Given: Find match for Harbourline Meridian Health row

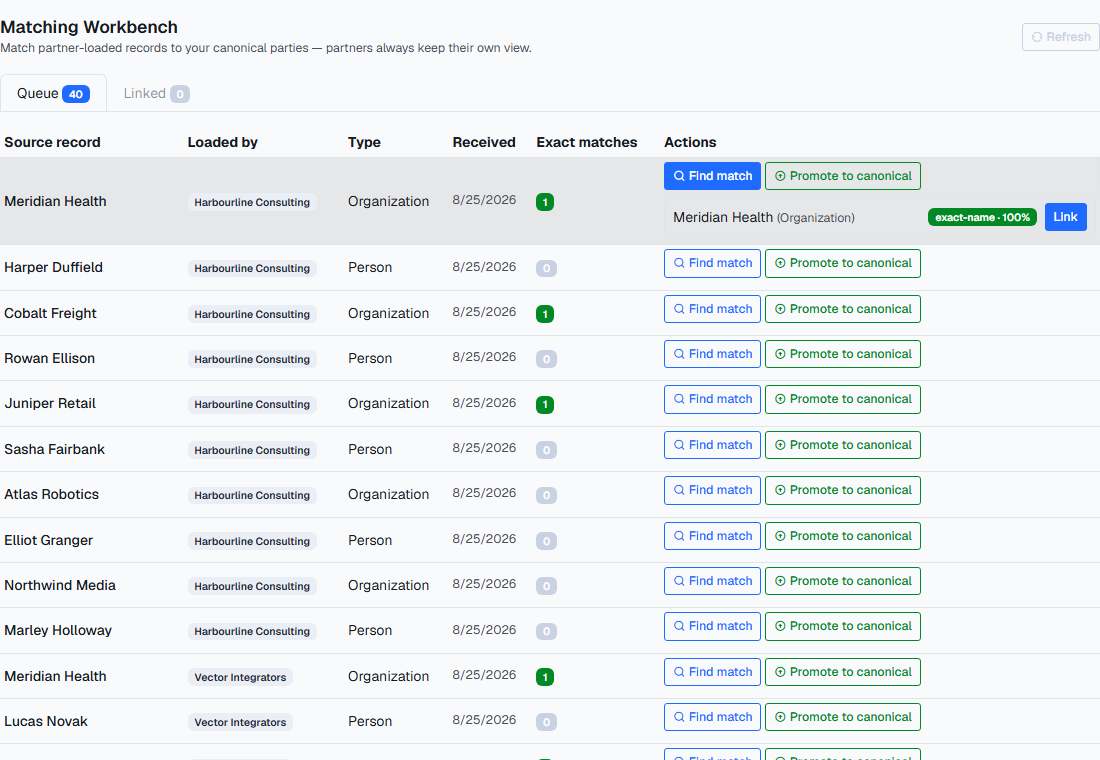Looking at the screenshot, I should [x=712, y=176].
